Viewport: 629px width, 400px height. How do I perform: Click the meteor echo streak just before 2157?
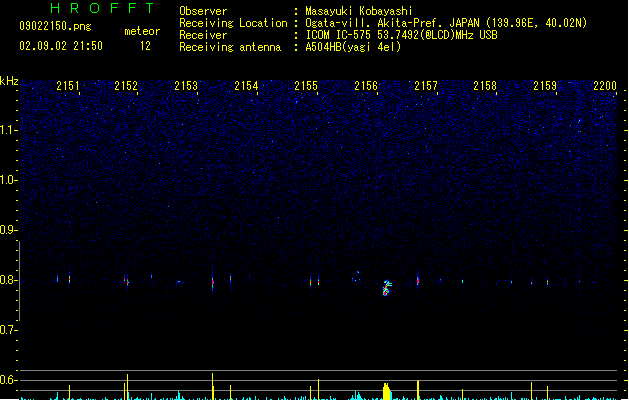point(418,280)
